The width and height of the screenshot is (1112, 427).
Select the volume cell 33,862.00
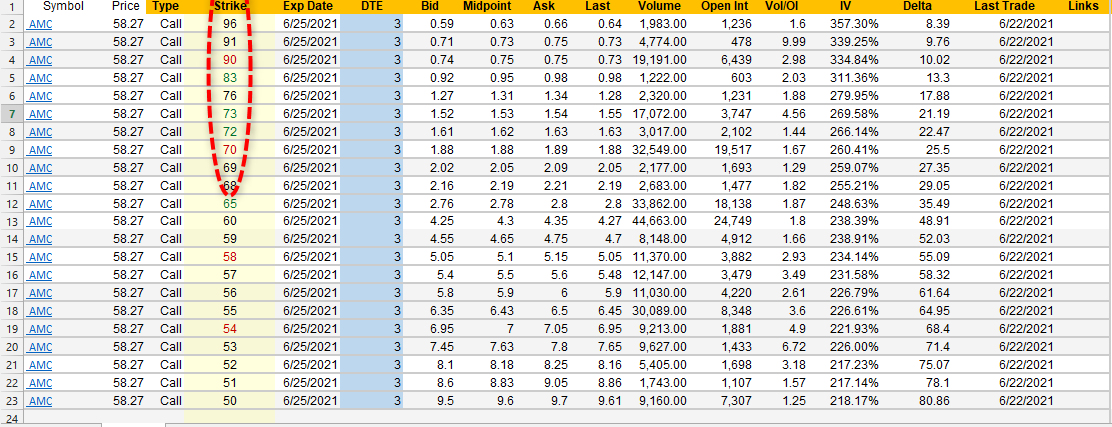(660, 204)
